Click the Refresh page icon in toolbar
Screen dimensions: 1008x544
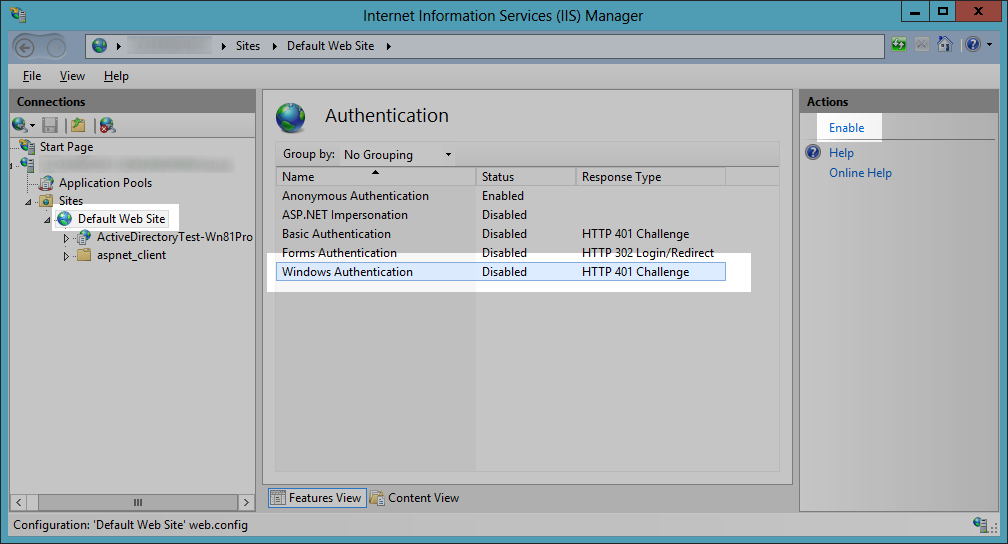[899, 45]
